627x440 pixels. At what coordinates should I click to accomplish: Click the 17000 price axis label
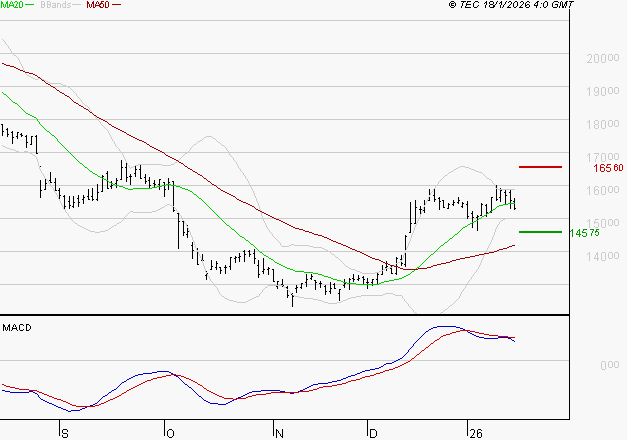click(603, 157)
